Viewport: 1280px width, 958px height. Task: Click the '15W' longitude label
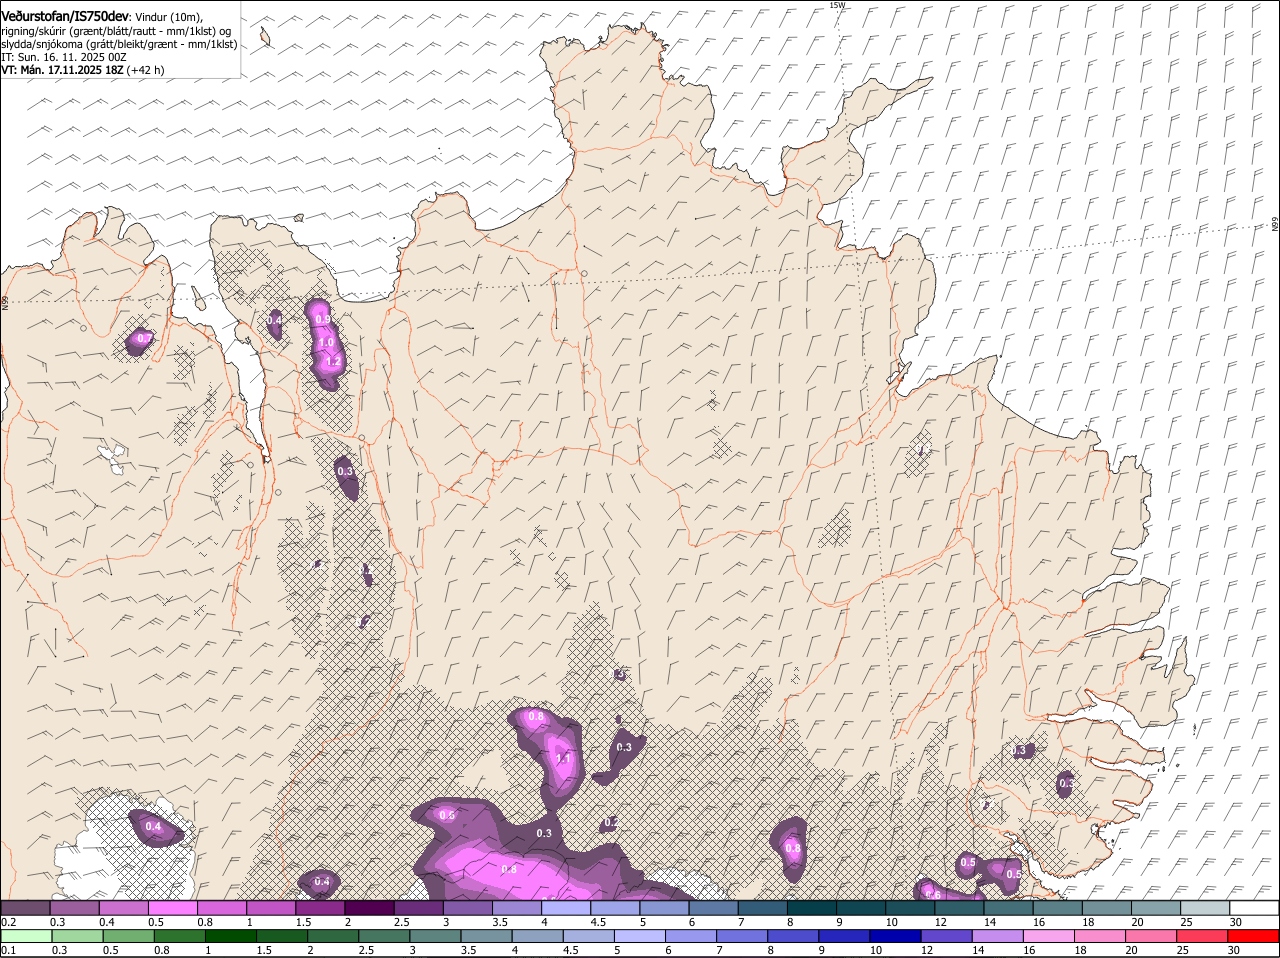tap(838, 5)
